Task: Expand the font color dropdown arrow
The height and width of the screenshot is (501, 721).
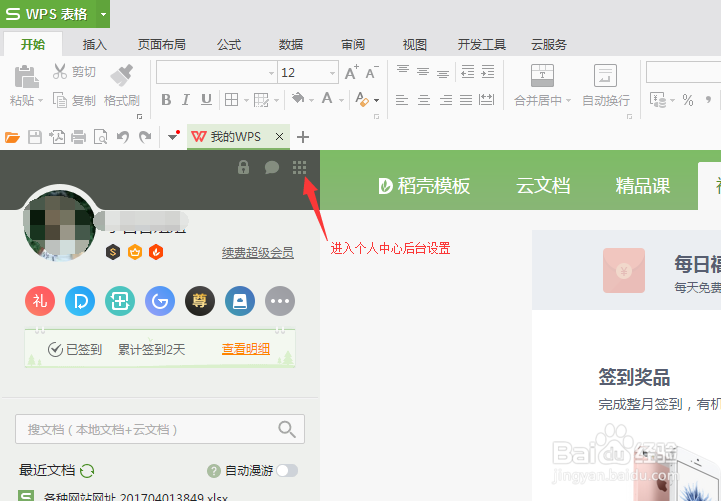Action: [x=341, y=100]
